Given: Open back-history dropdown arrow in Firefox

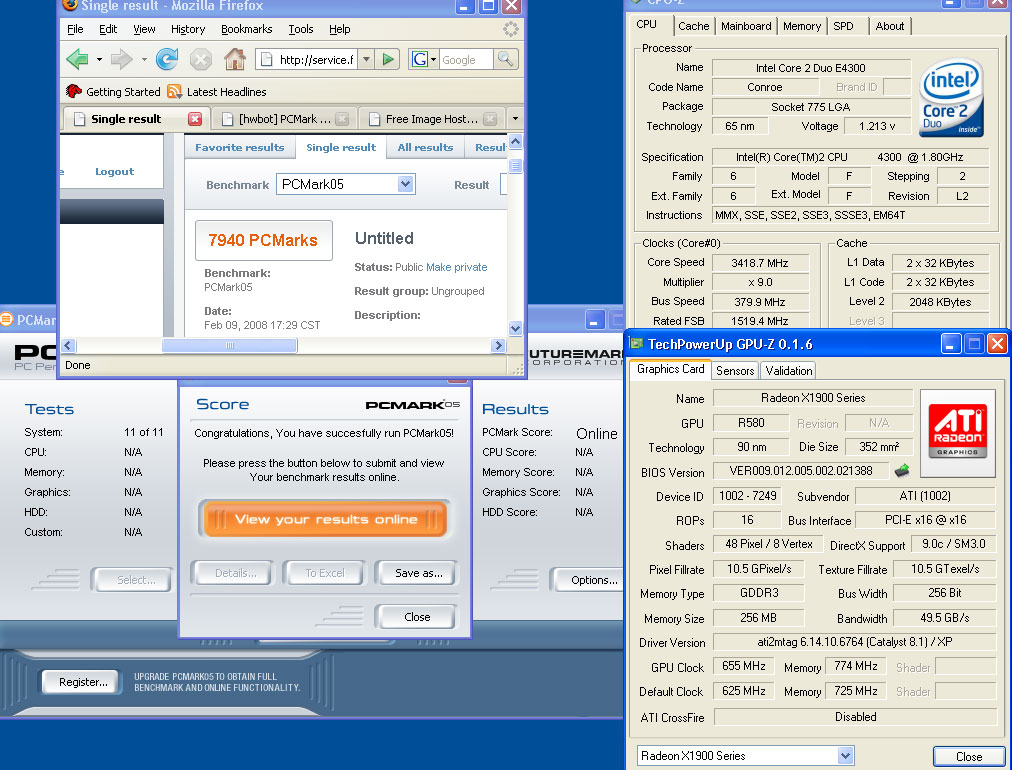Looking at the screenshot, I should click(99, 59).
